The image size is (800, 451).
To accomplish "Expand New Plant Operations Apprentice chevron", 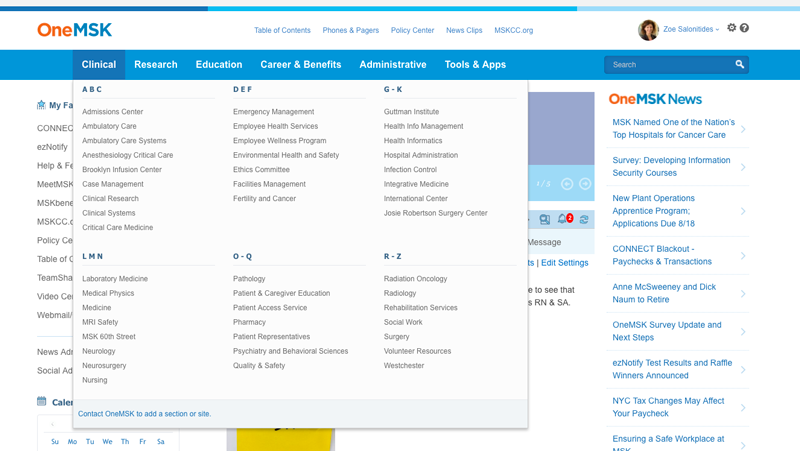I will click(x=743, y=211).
